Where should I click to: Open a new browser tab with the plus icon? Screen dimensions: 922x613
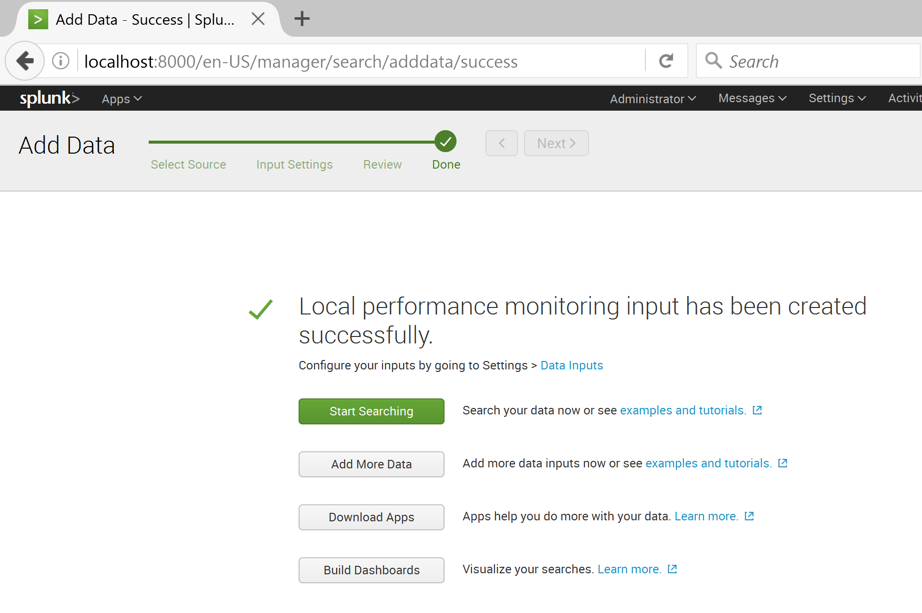tap(302, 19)
